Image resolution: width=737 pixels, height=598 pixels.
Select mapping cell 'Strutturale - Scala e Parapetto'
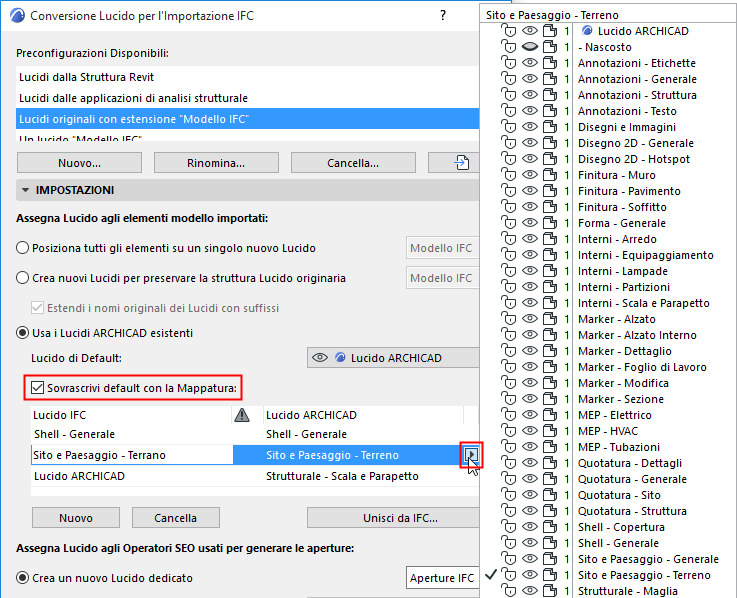(x=342, y=476)
